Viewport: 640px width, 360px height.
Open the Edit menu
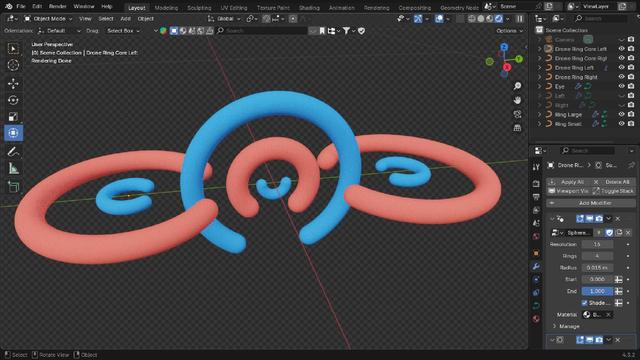pyautogui.click(x=37, y=7)
